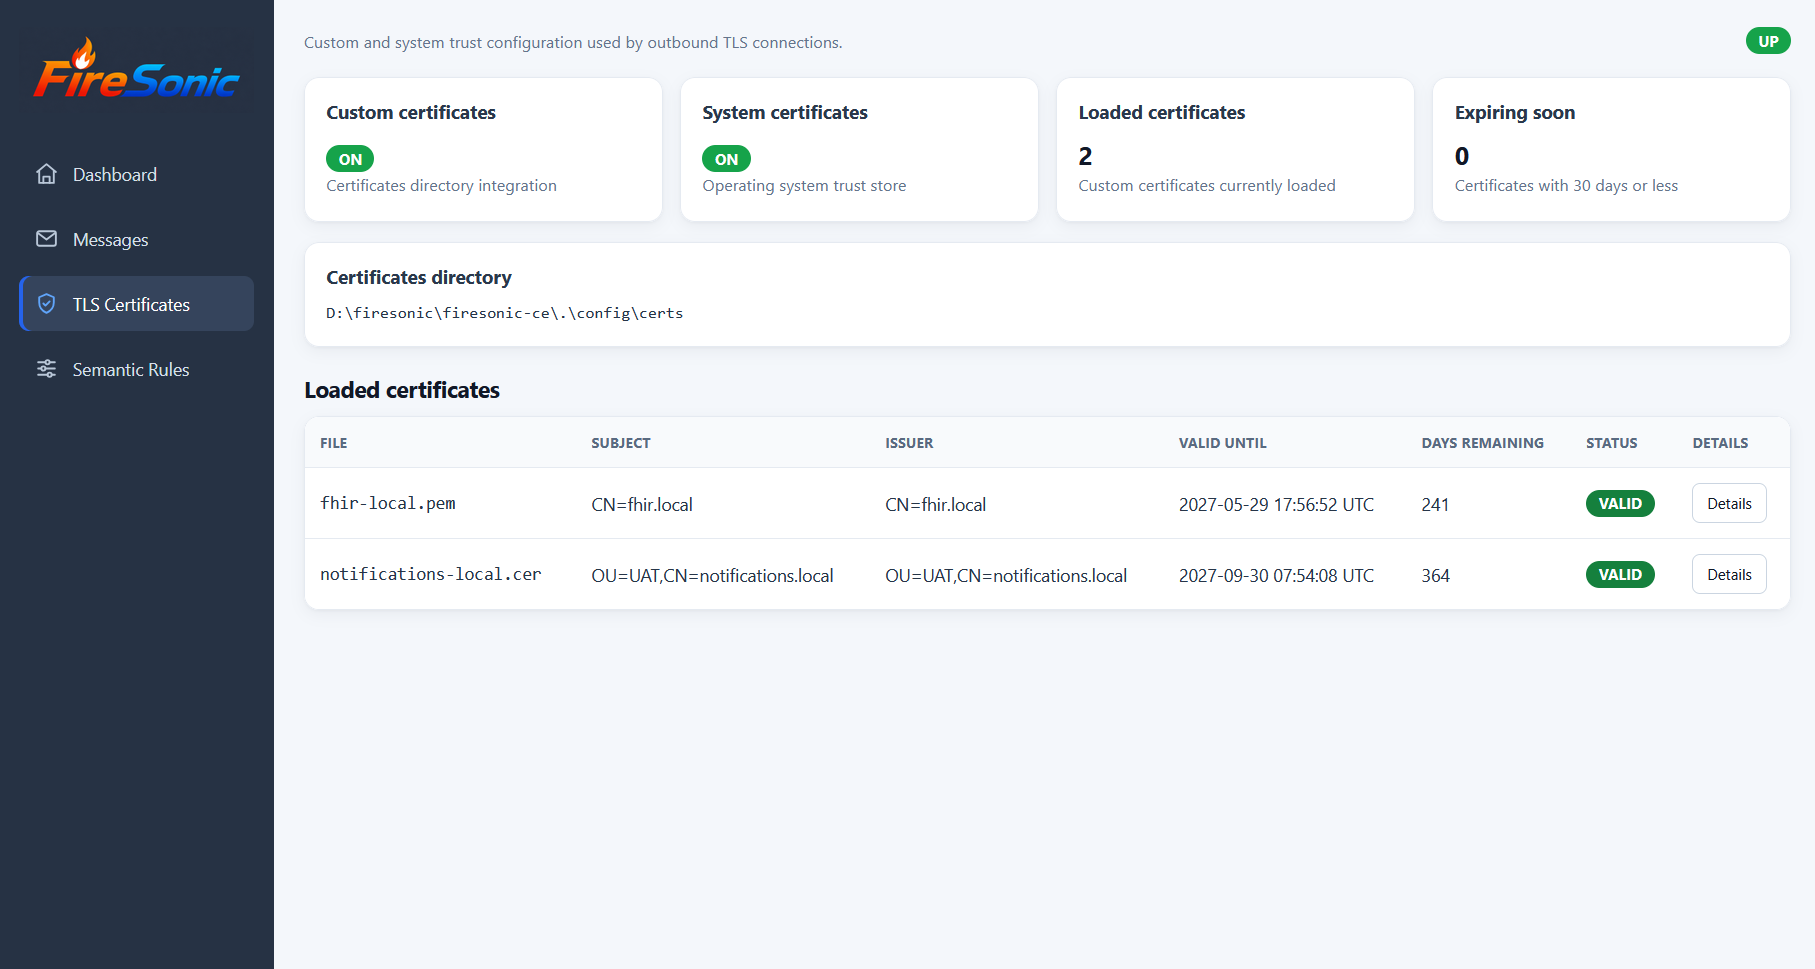Click date 2027-09-30 07:54:08 UTC
The height and width of the screenshot is (969, 1815).
1277,576
